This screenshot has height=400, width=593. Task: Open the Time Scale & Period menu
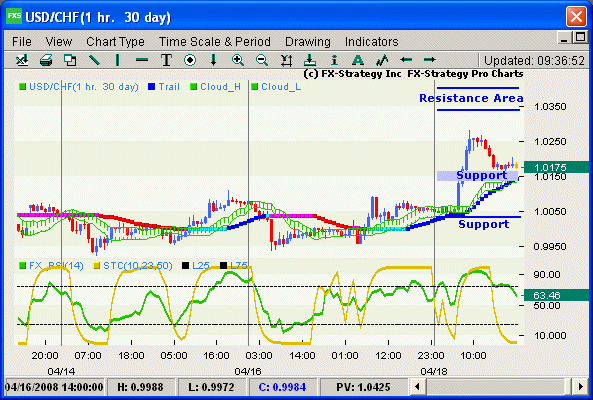(x=215, y=42)
